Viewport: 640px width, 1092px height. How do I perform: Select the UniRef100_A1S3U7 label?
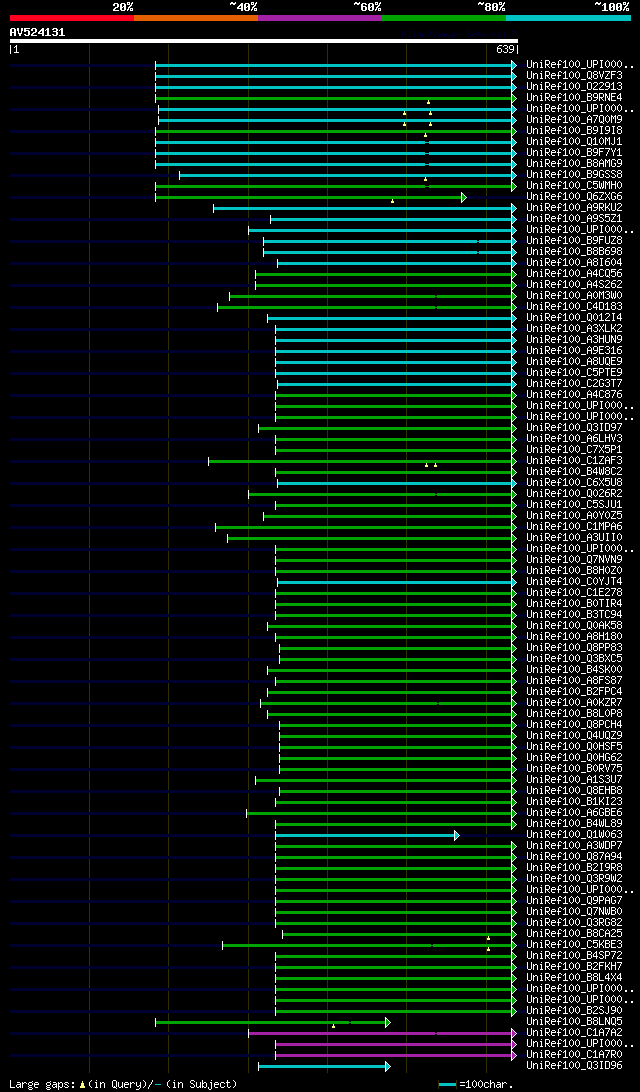[575, 779]
